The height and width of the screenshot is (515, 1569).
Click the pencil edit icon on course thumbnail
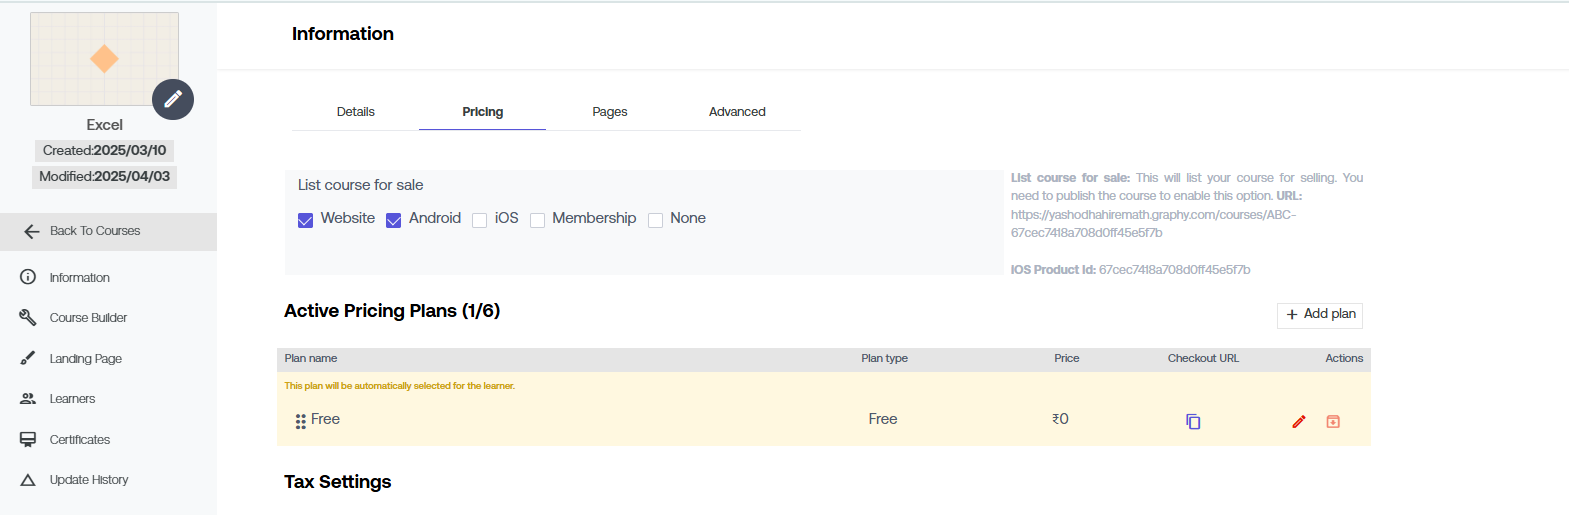pos(173,99)
